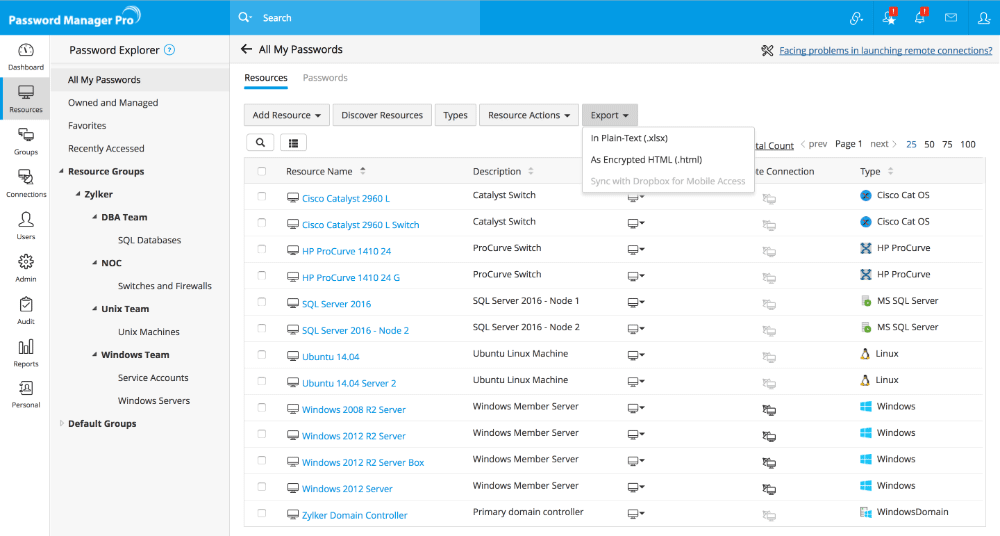Image resolution: width=1000 pixels, height=536 pixels.
Task: Switch to the Passwords tab
Action: coord(325,77)
